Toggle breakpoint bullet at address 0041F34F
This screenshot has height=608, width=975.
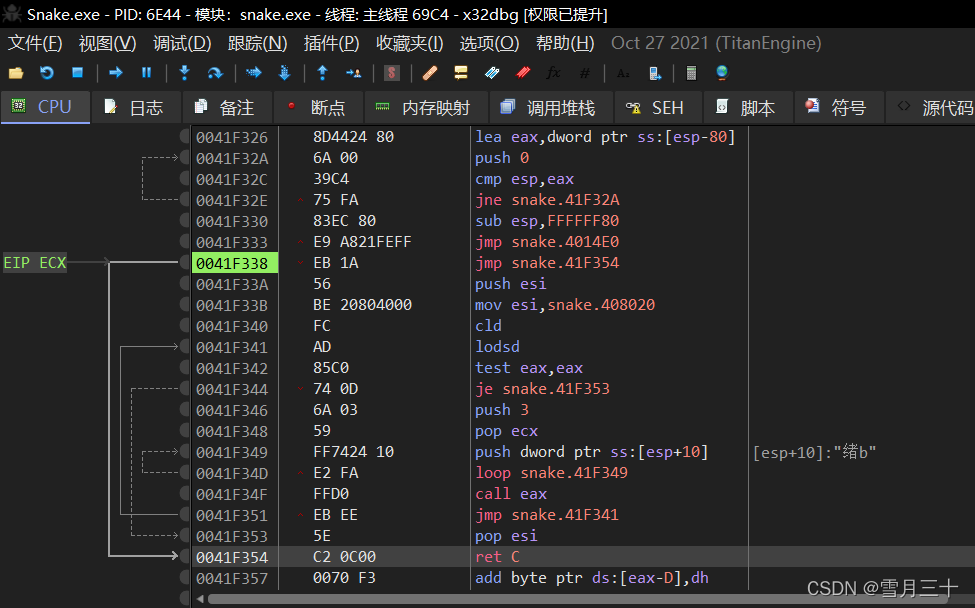click(185, 494)
